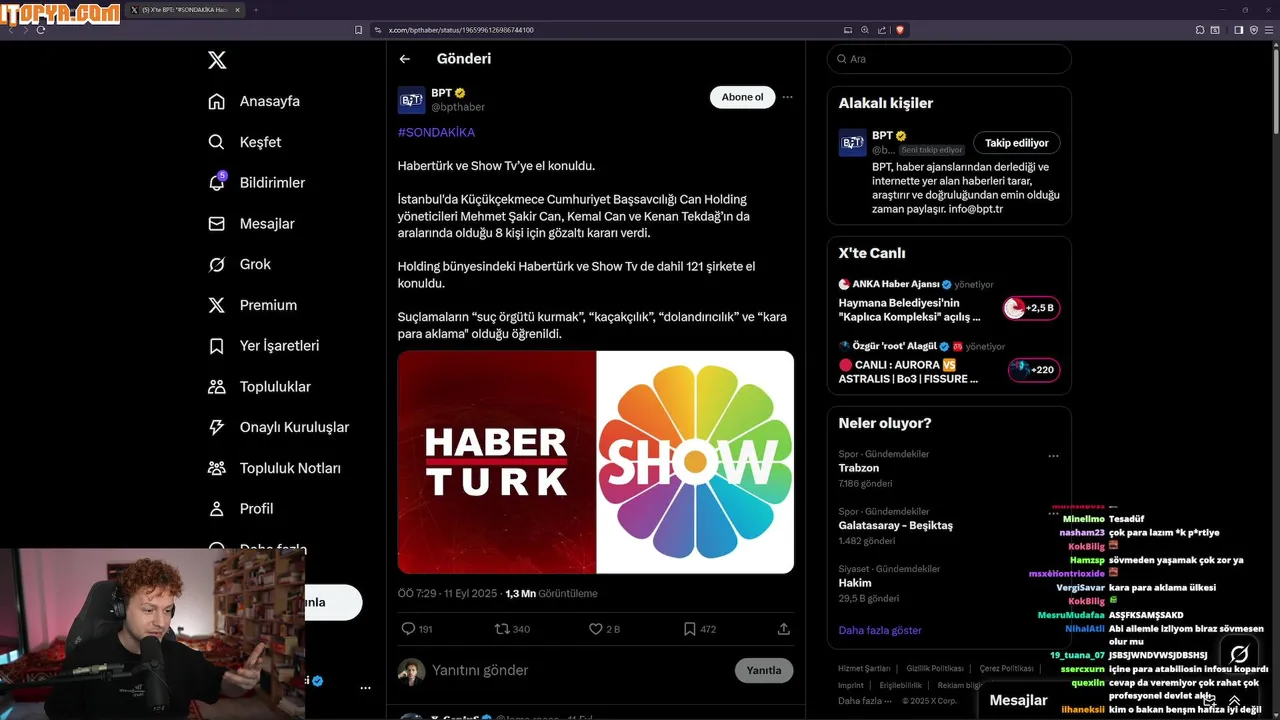Open Daha fazla footer menu
The width and height of the screenshot is (1280, 720).
tap(864, 700)
